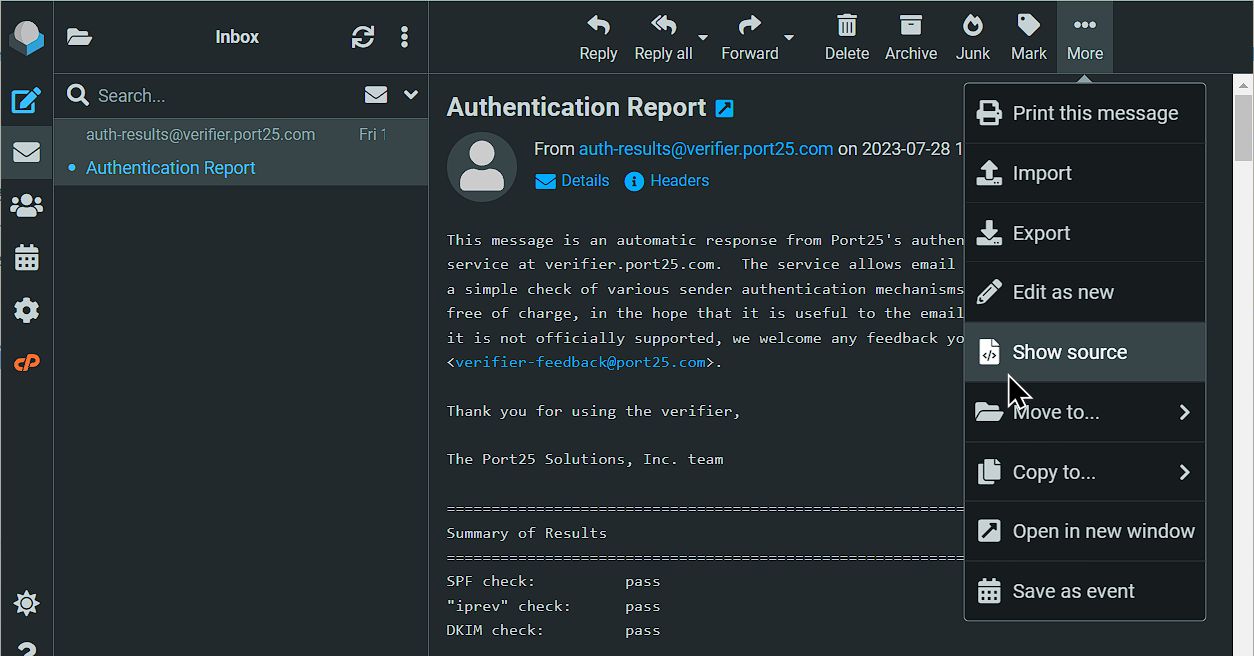Click the Save as event calendar icon

pyautogui.click(x=989, y=591)
